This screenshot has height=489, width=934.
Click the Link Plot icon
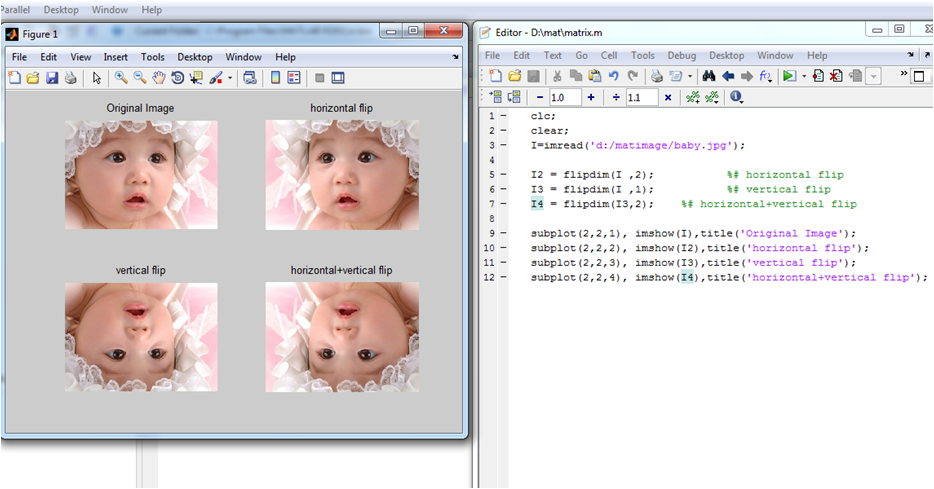click(x=250, y=78)
